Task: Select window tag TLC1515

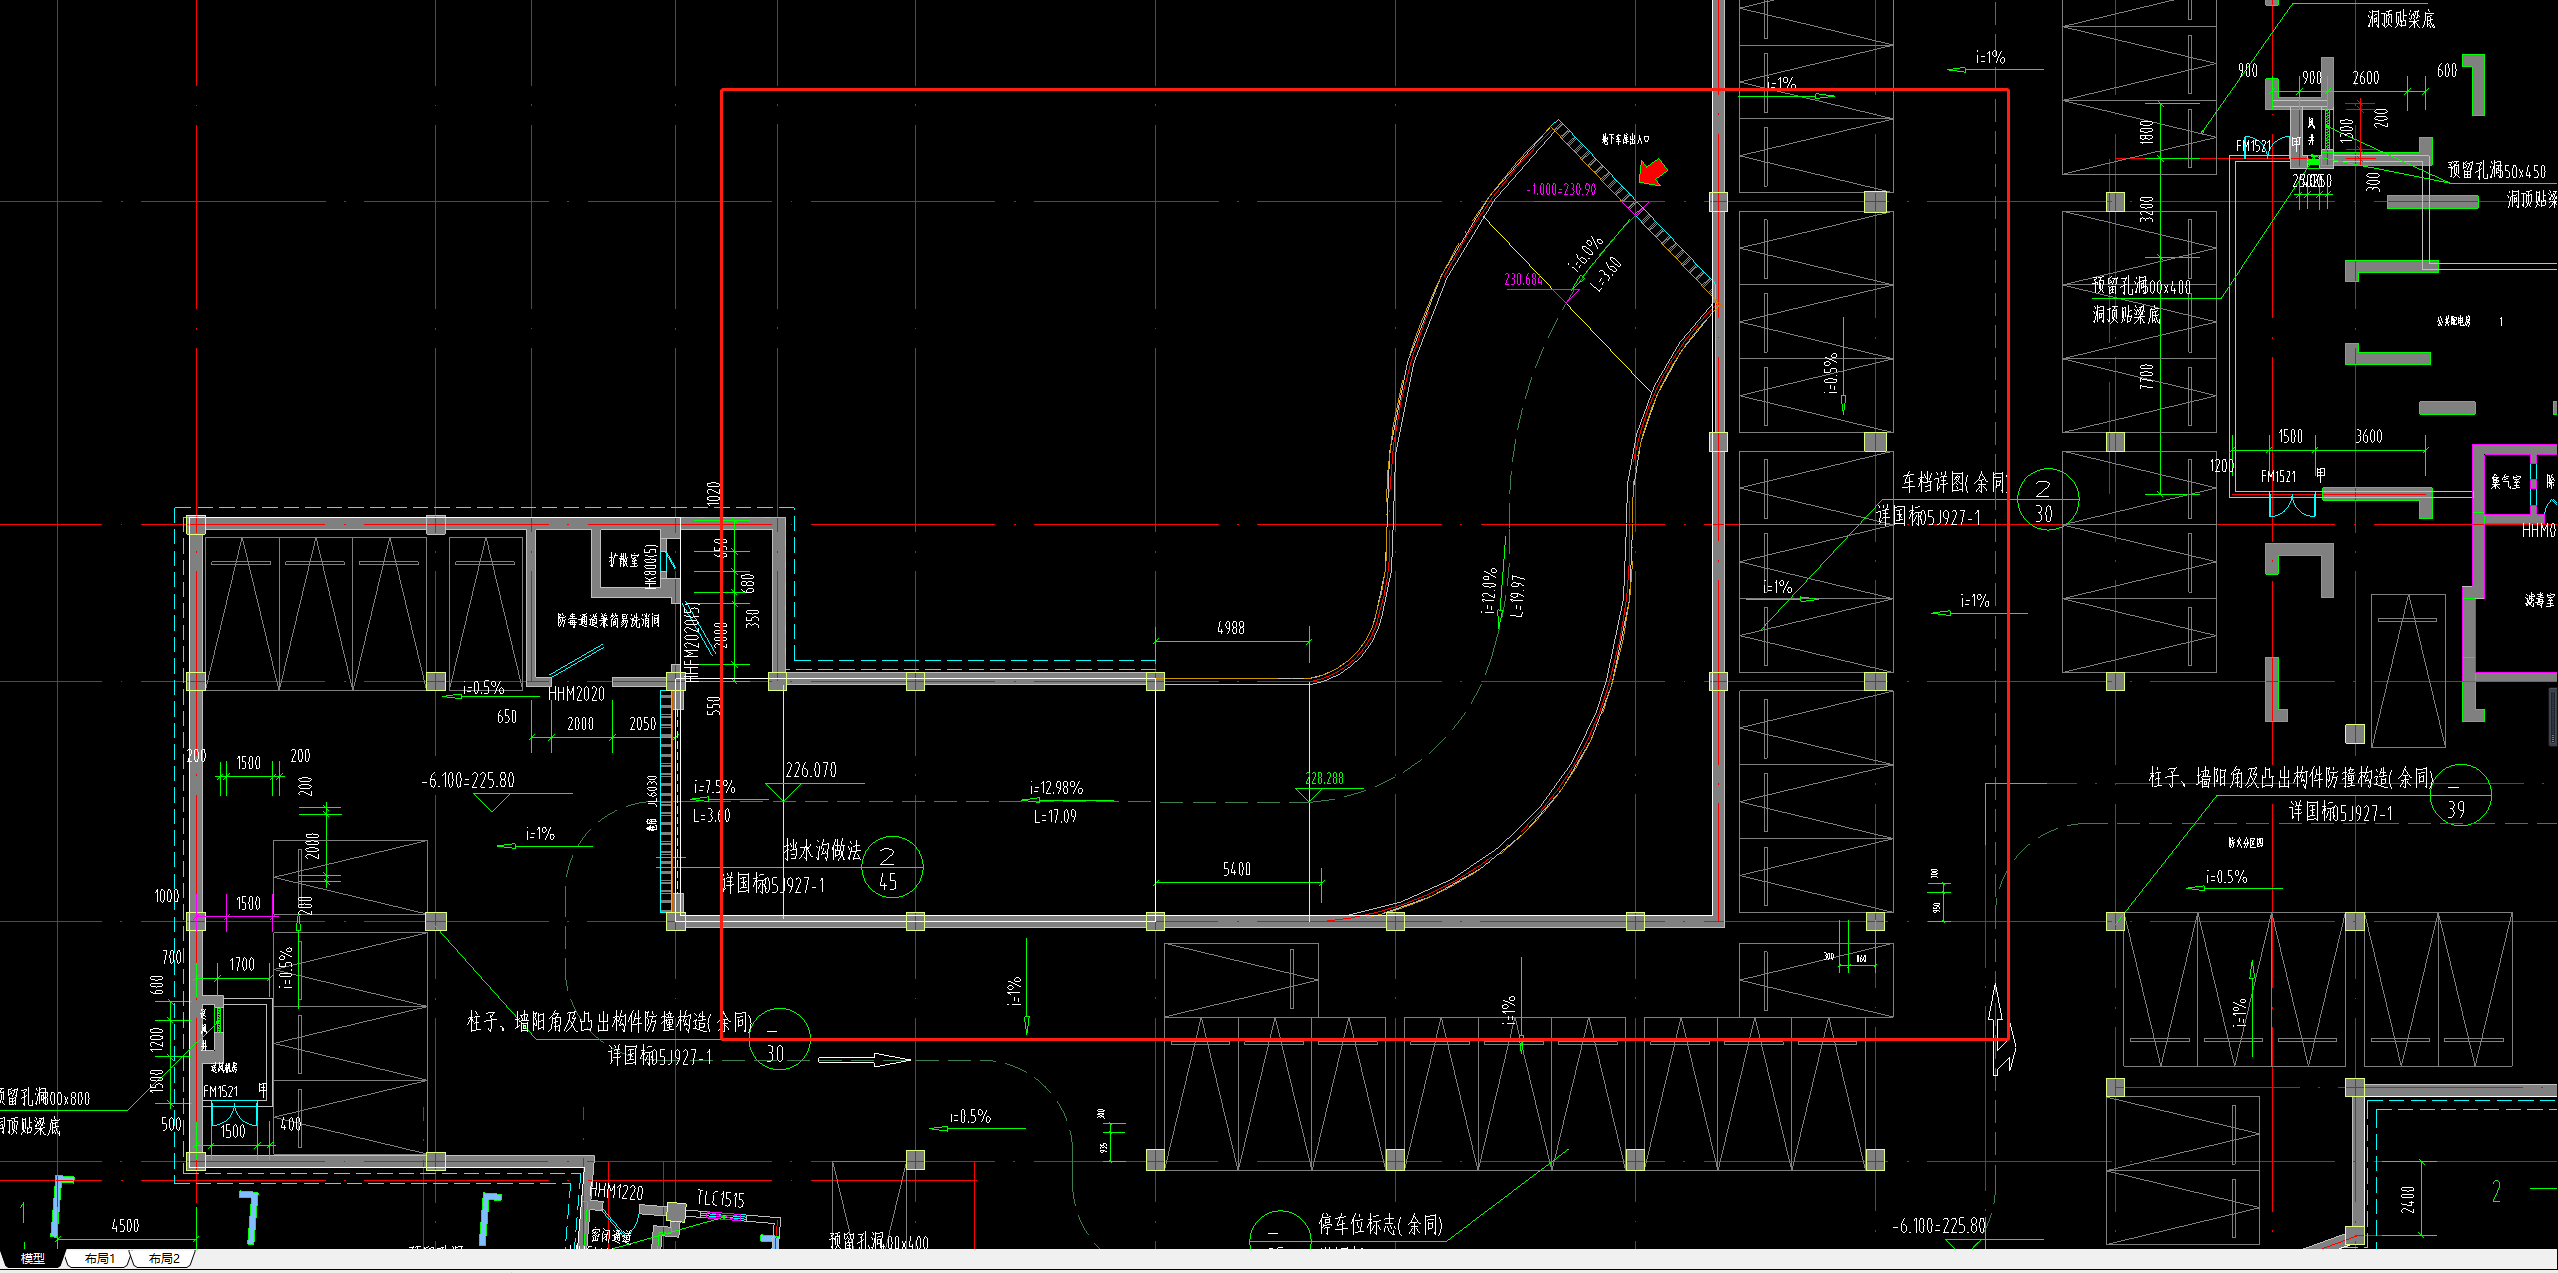Action: 721,1199
